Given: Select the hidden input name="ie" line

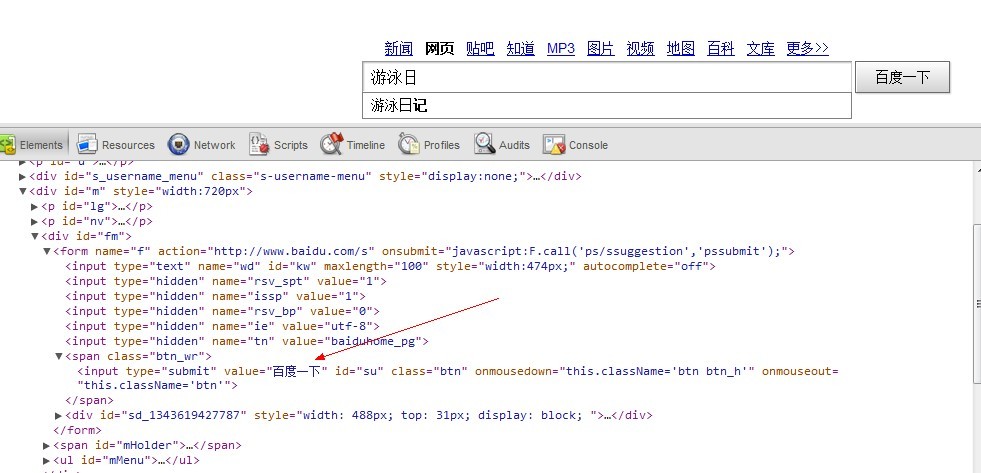Looking at the screenshot, I should 222,326.
